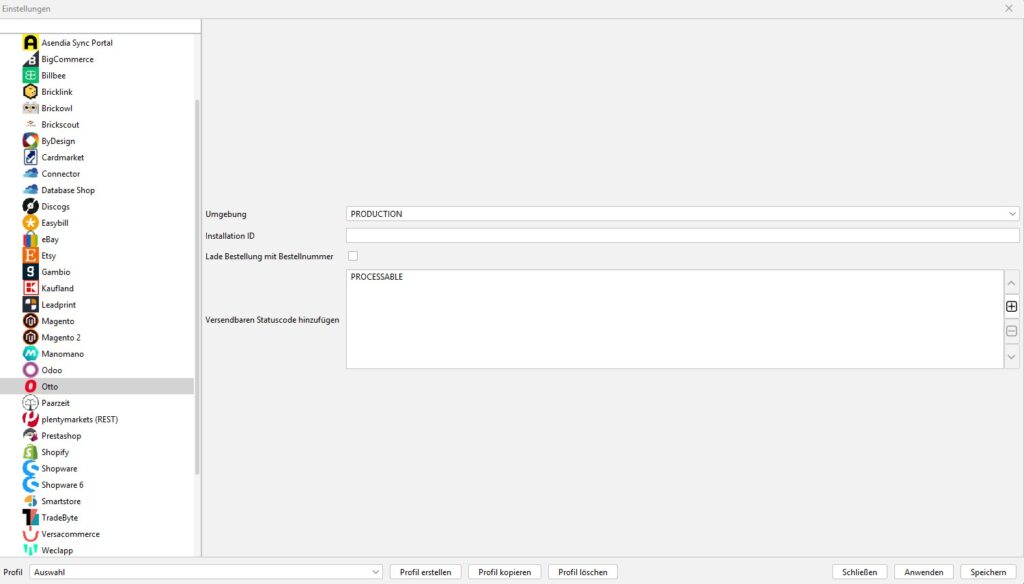Move status code down with chevron
Screen dimensions: 1024x584
pos(1011,357)
